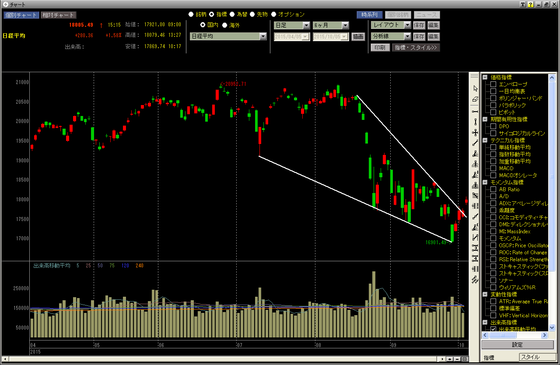The image size is (560, 365).
Task: Collapse the テクニカル指標 tree group
Action: (x=485, y=140)
